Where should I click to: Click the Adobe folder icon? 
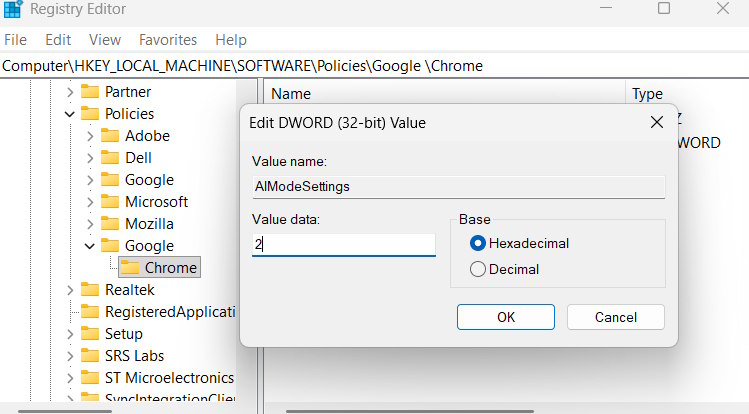[110, 136]
